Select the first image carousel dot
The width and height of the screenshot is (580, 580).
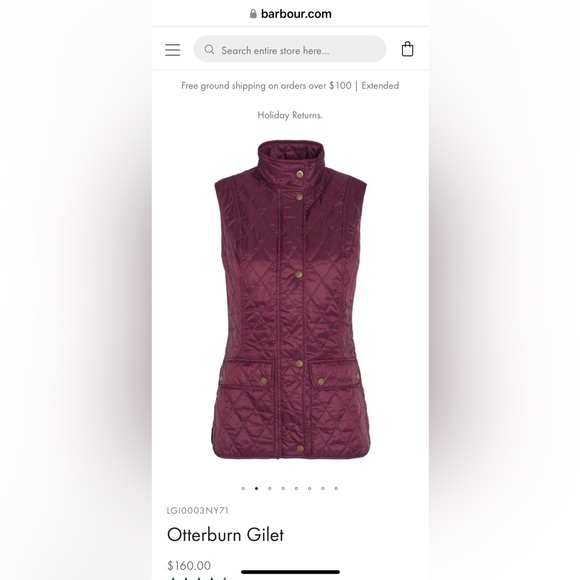coord(243,488)
